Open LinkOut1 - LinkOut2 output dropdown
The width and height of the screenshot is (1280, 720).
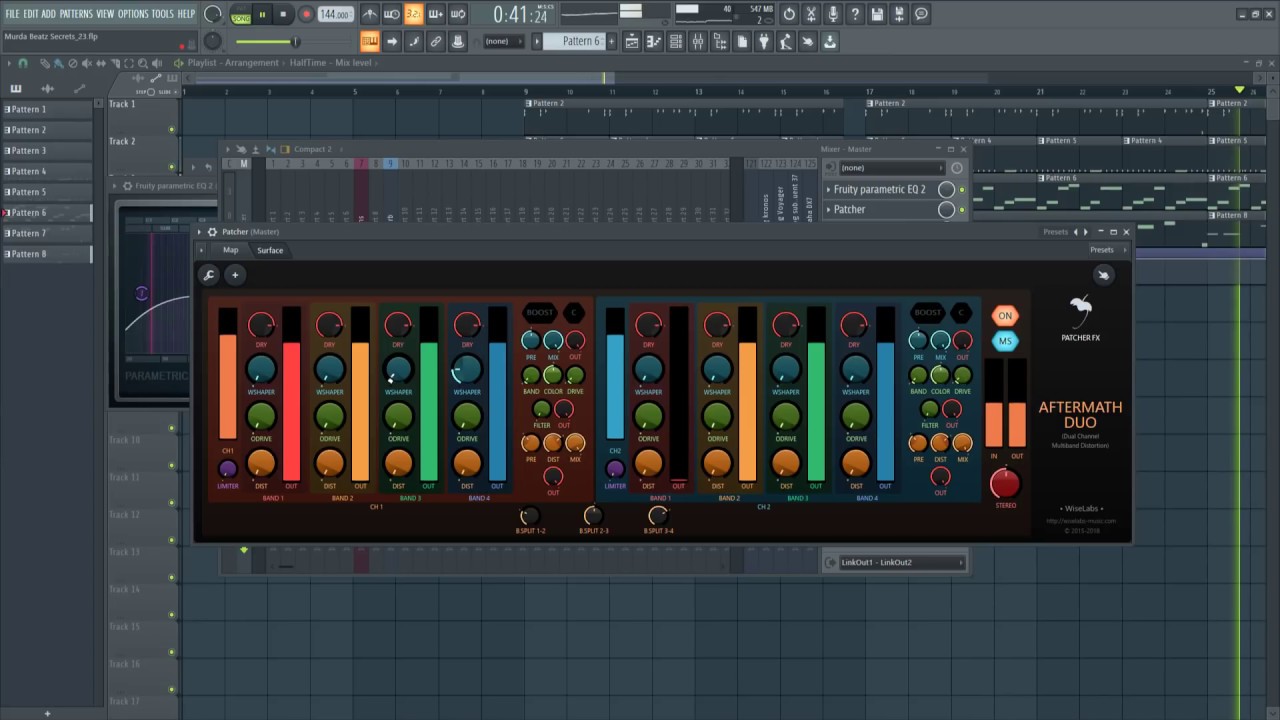tap(901, 562)
